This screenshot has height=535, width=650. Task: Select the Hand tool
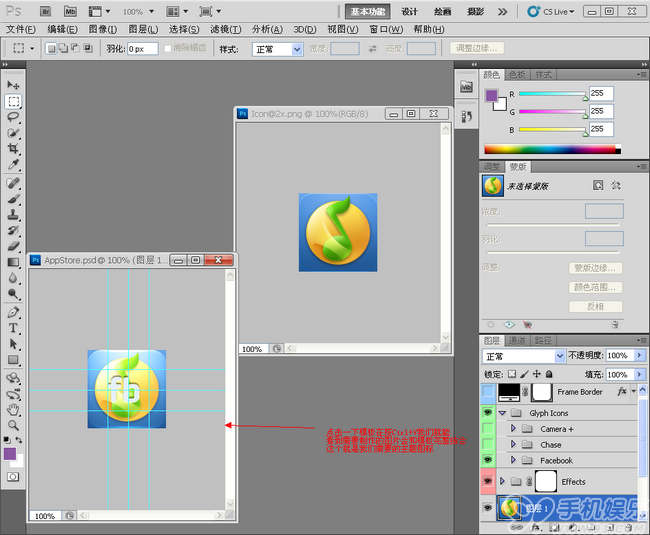click(13, 409)
